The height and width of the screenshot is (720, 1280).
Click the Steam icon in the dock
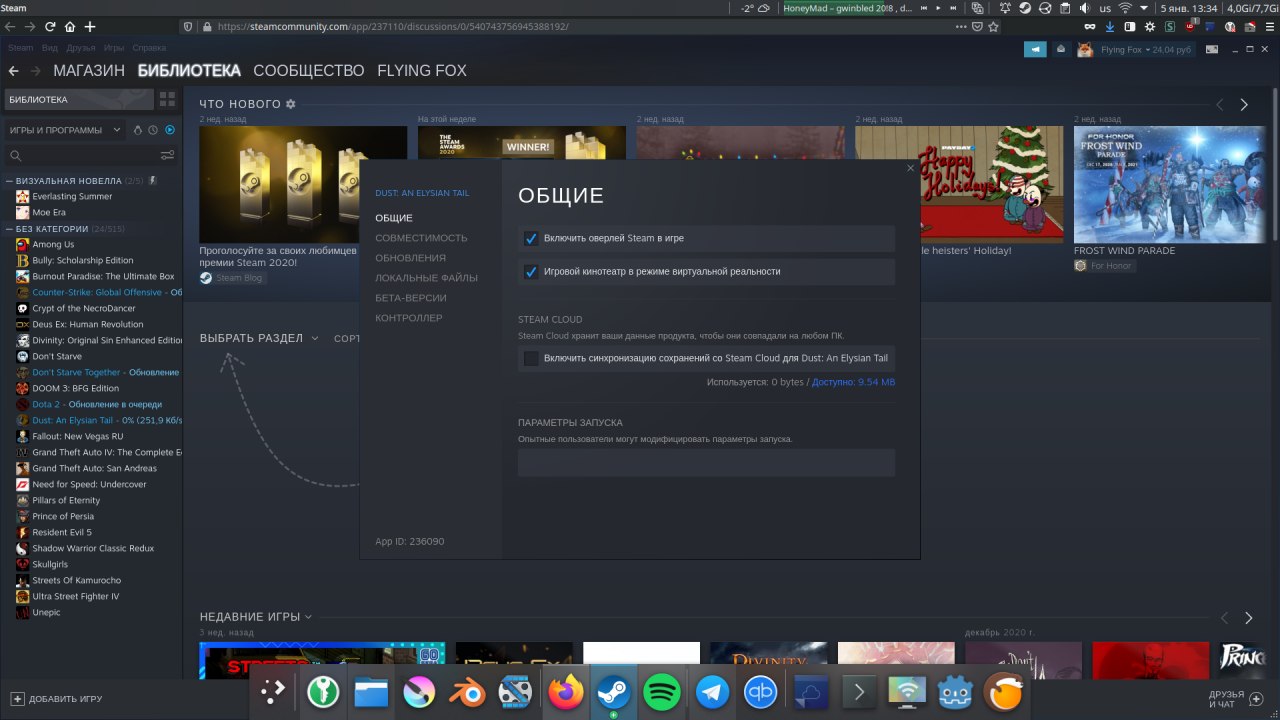click(613, 692)
